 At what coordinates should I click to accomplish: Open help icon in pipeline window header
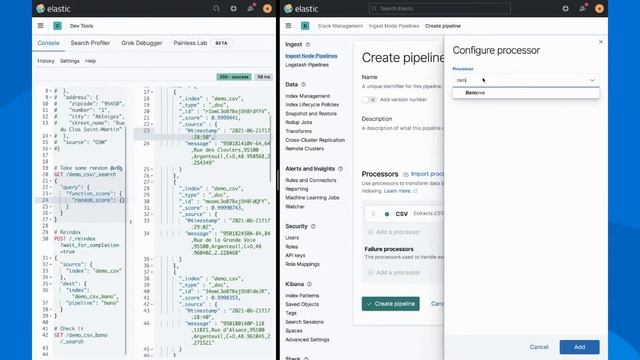pos(565,9)
